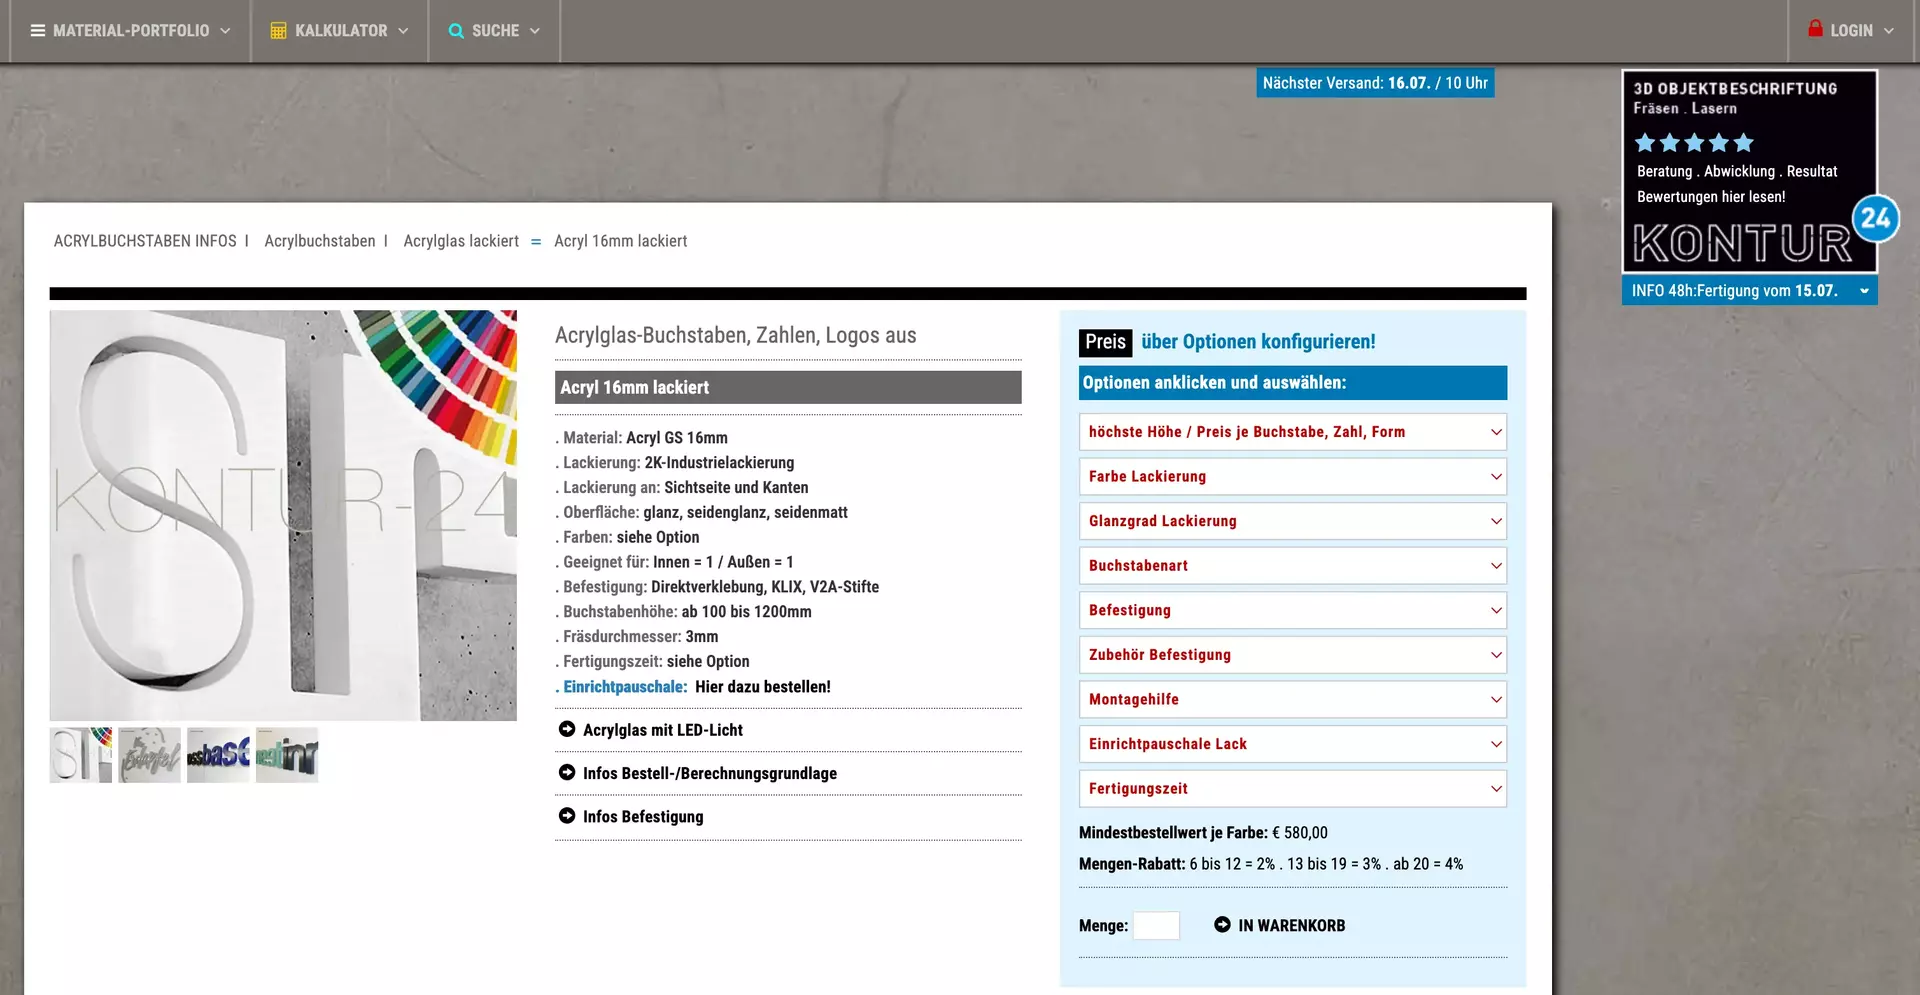Image resolution: width=1920 pixels, height=995 pixels.
Task: Expand the Befestigung dropdown
Action: pyautogui.click(x=1293, y=610)
